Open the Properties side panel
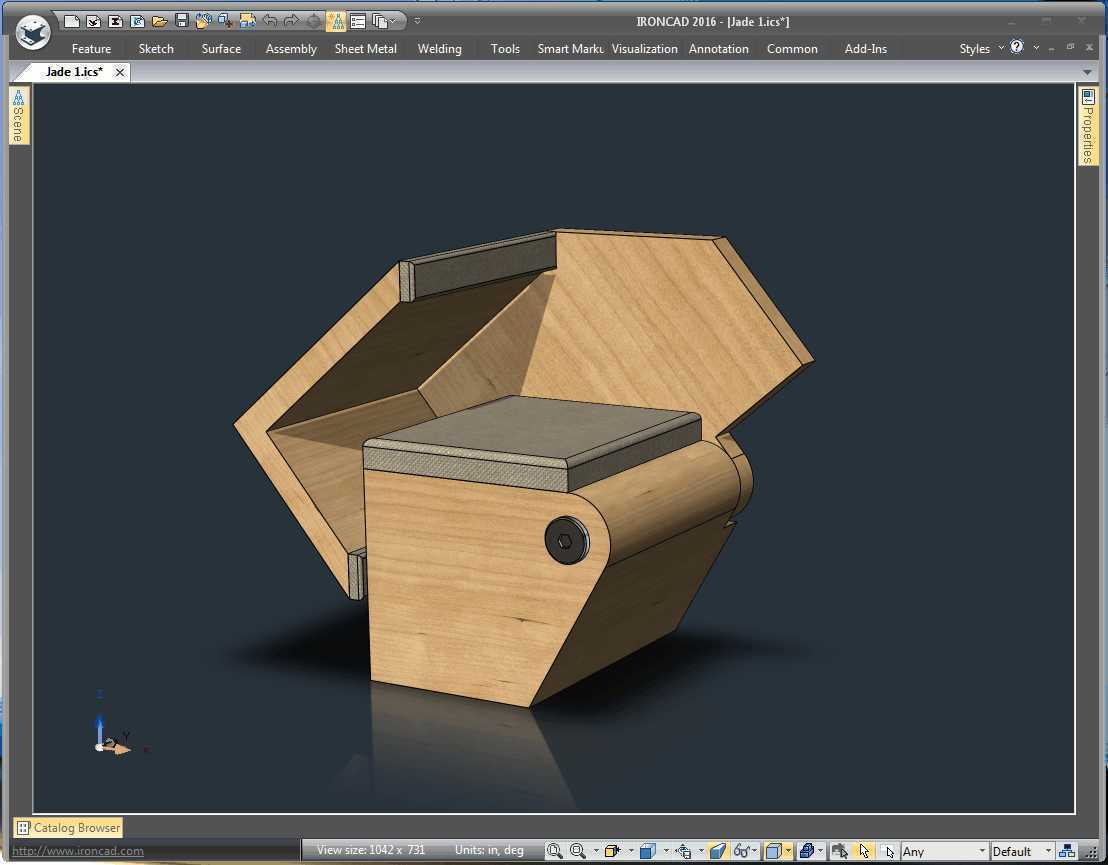Screen dimensions: 1108x865 pyautogui.click(x=1088, y=126)
